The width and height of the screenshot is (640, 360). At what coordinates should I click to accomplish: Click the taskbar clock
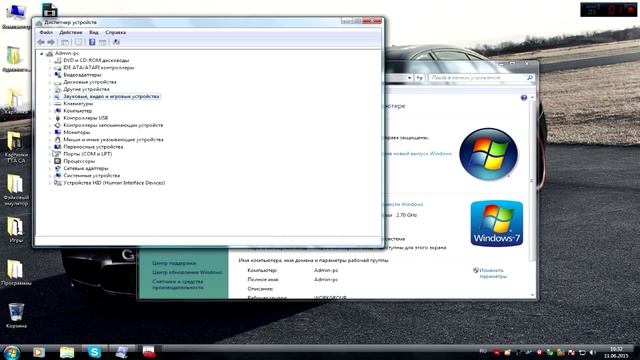point(616,352)
